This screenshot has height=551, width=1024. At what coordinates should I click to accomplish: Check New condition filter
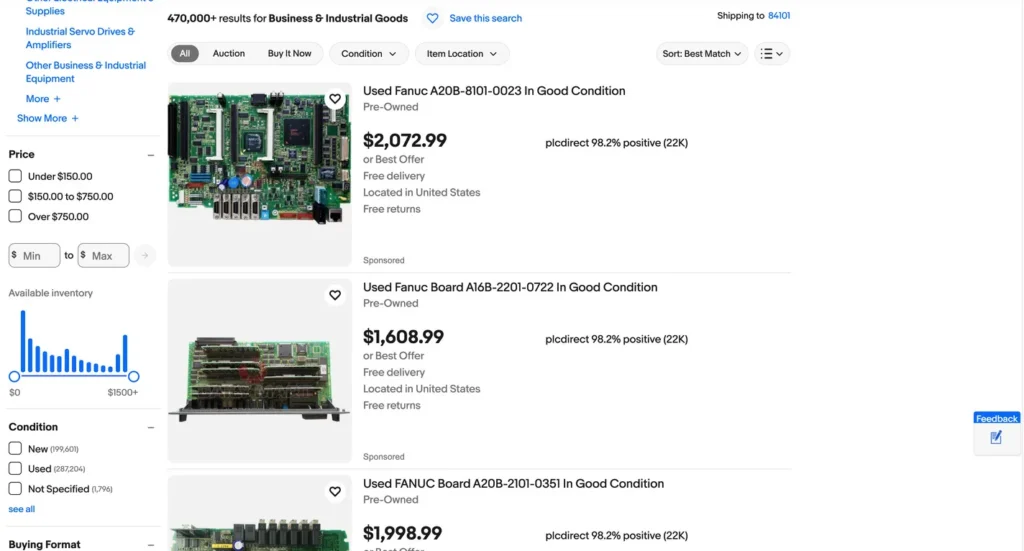(15, 449)
